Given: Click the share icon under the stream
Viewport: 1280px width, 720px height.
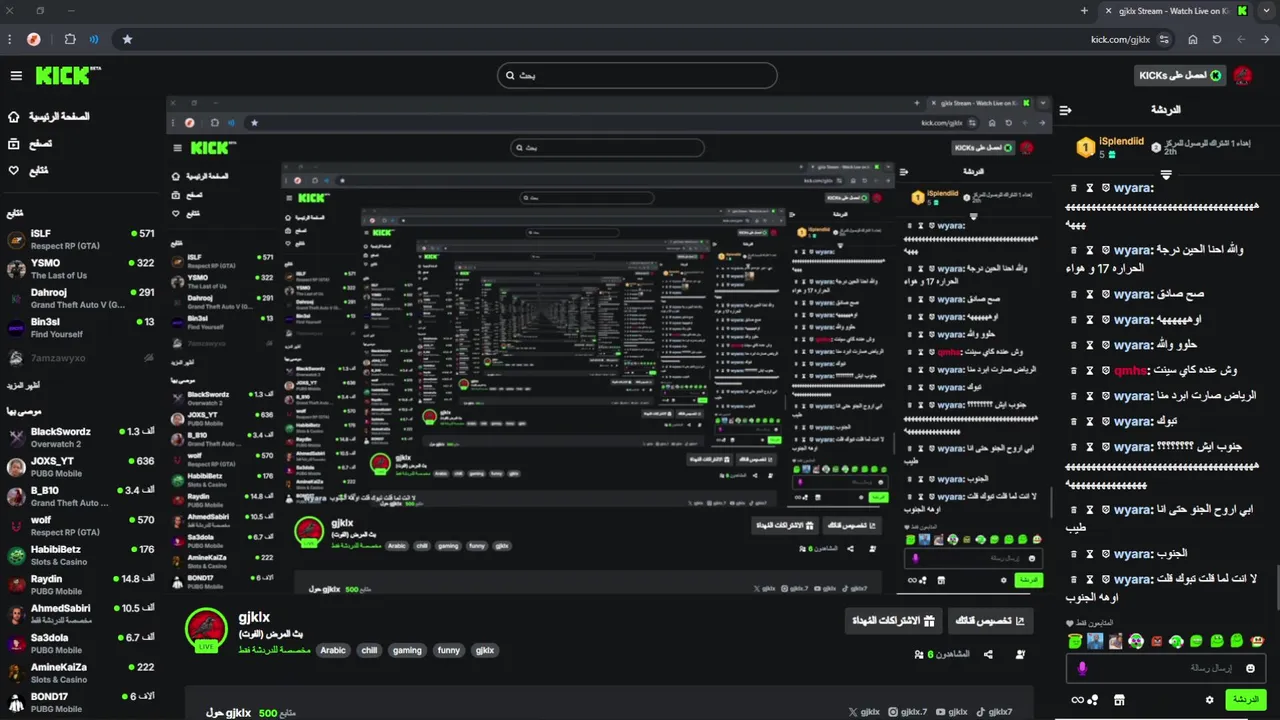Looking at the screenshot, I should point(988,654).
